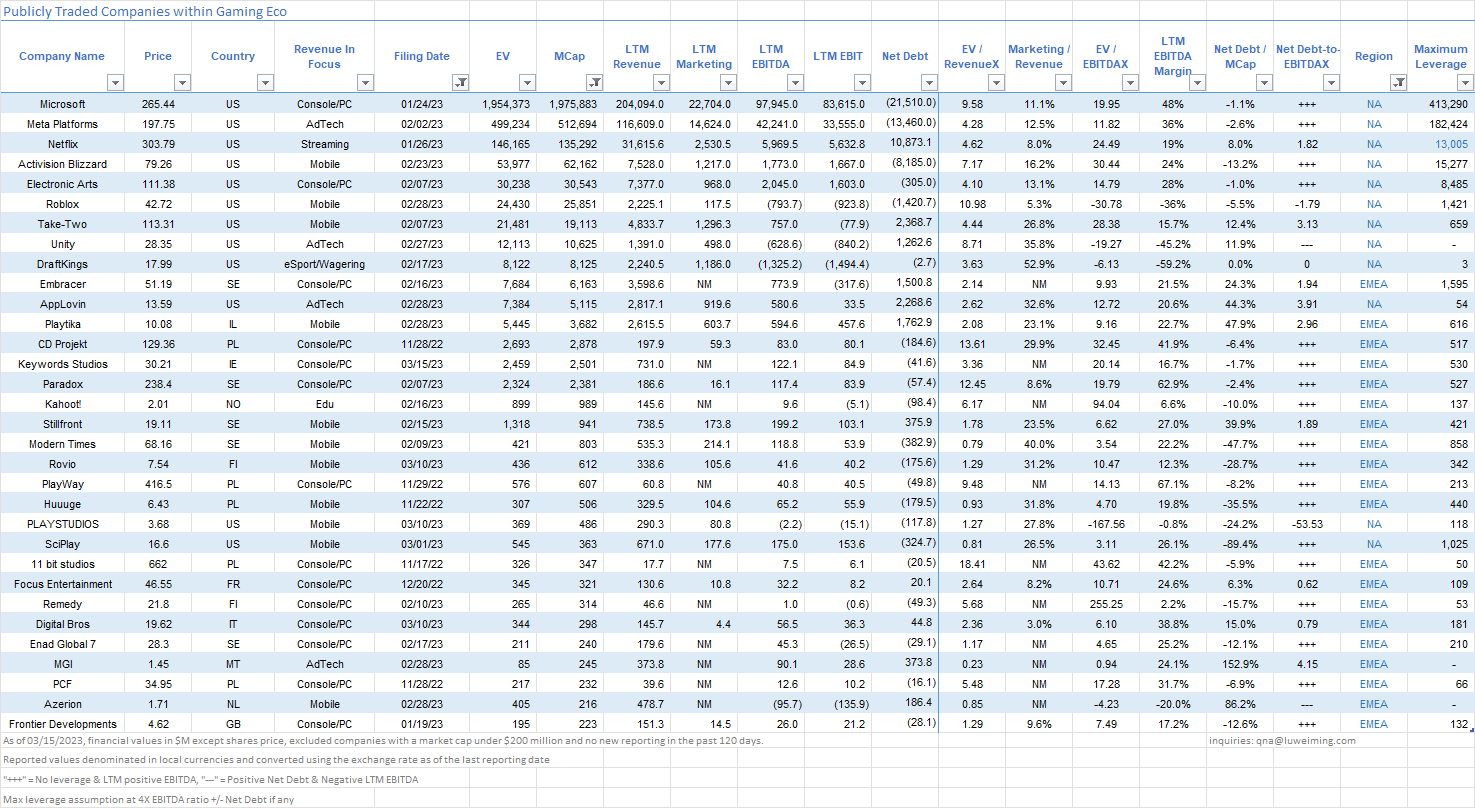Screen dimensions: 1475x808
Task: Select the 'Maximum Leverage' header text
Action: (1441, 57)
